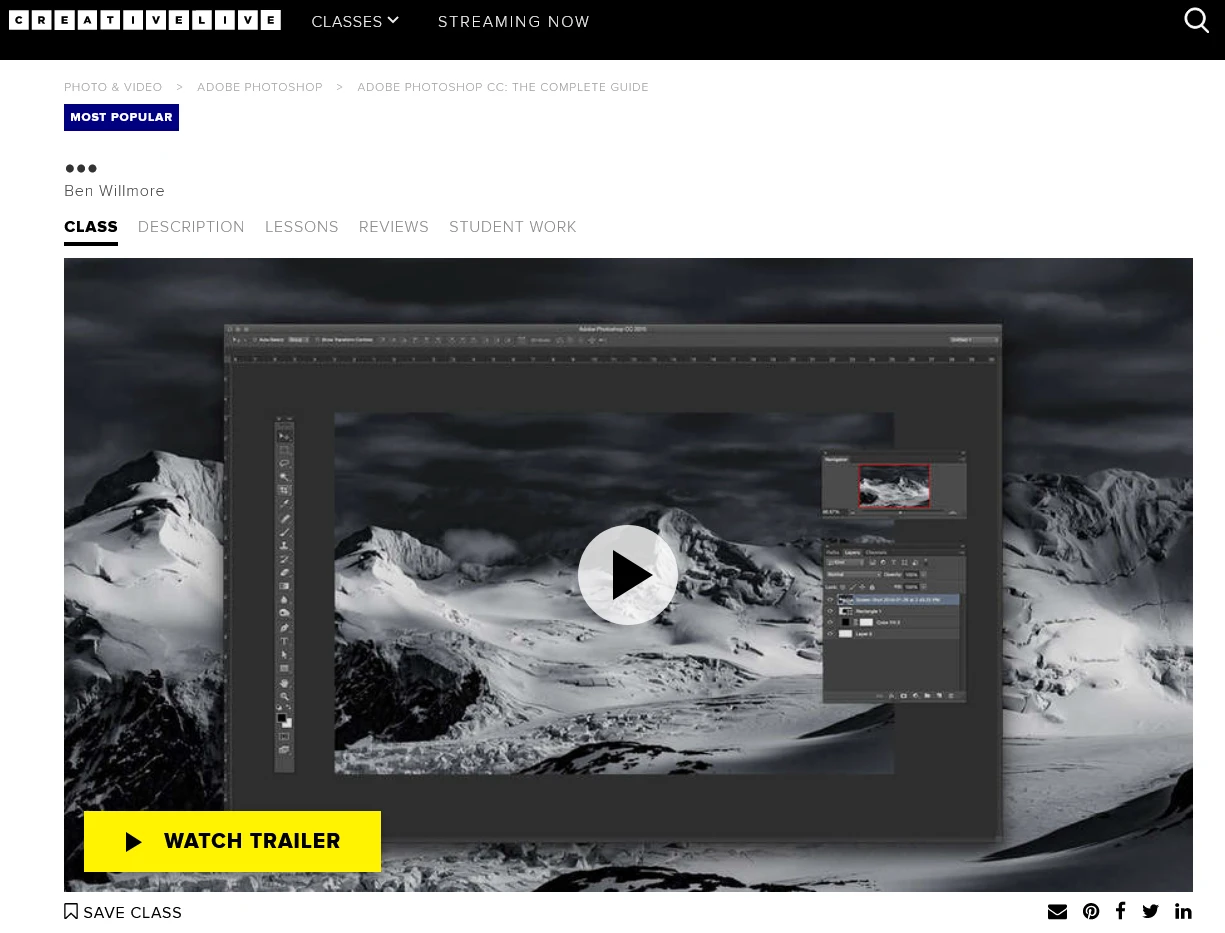
Task: Click the Watch Trailer button
Action: [232, 841]
